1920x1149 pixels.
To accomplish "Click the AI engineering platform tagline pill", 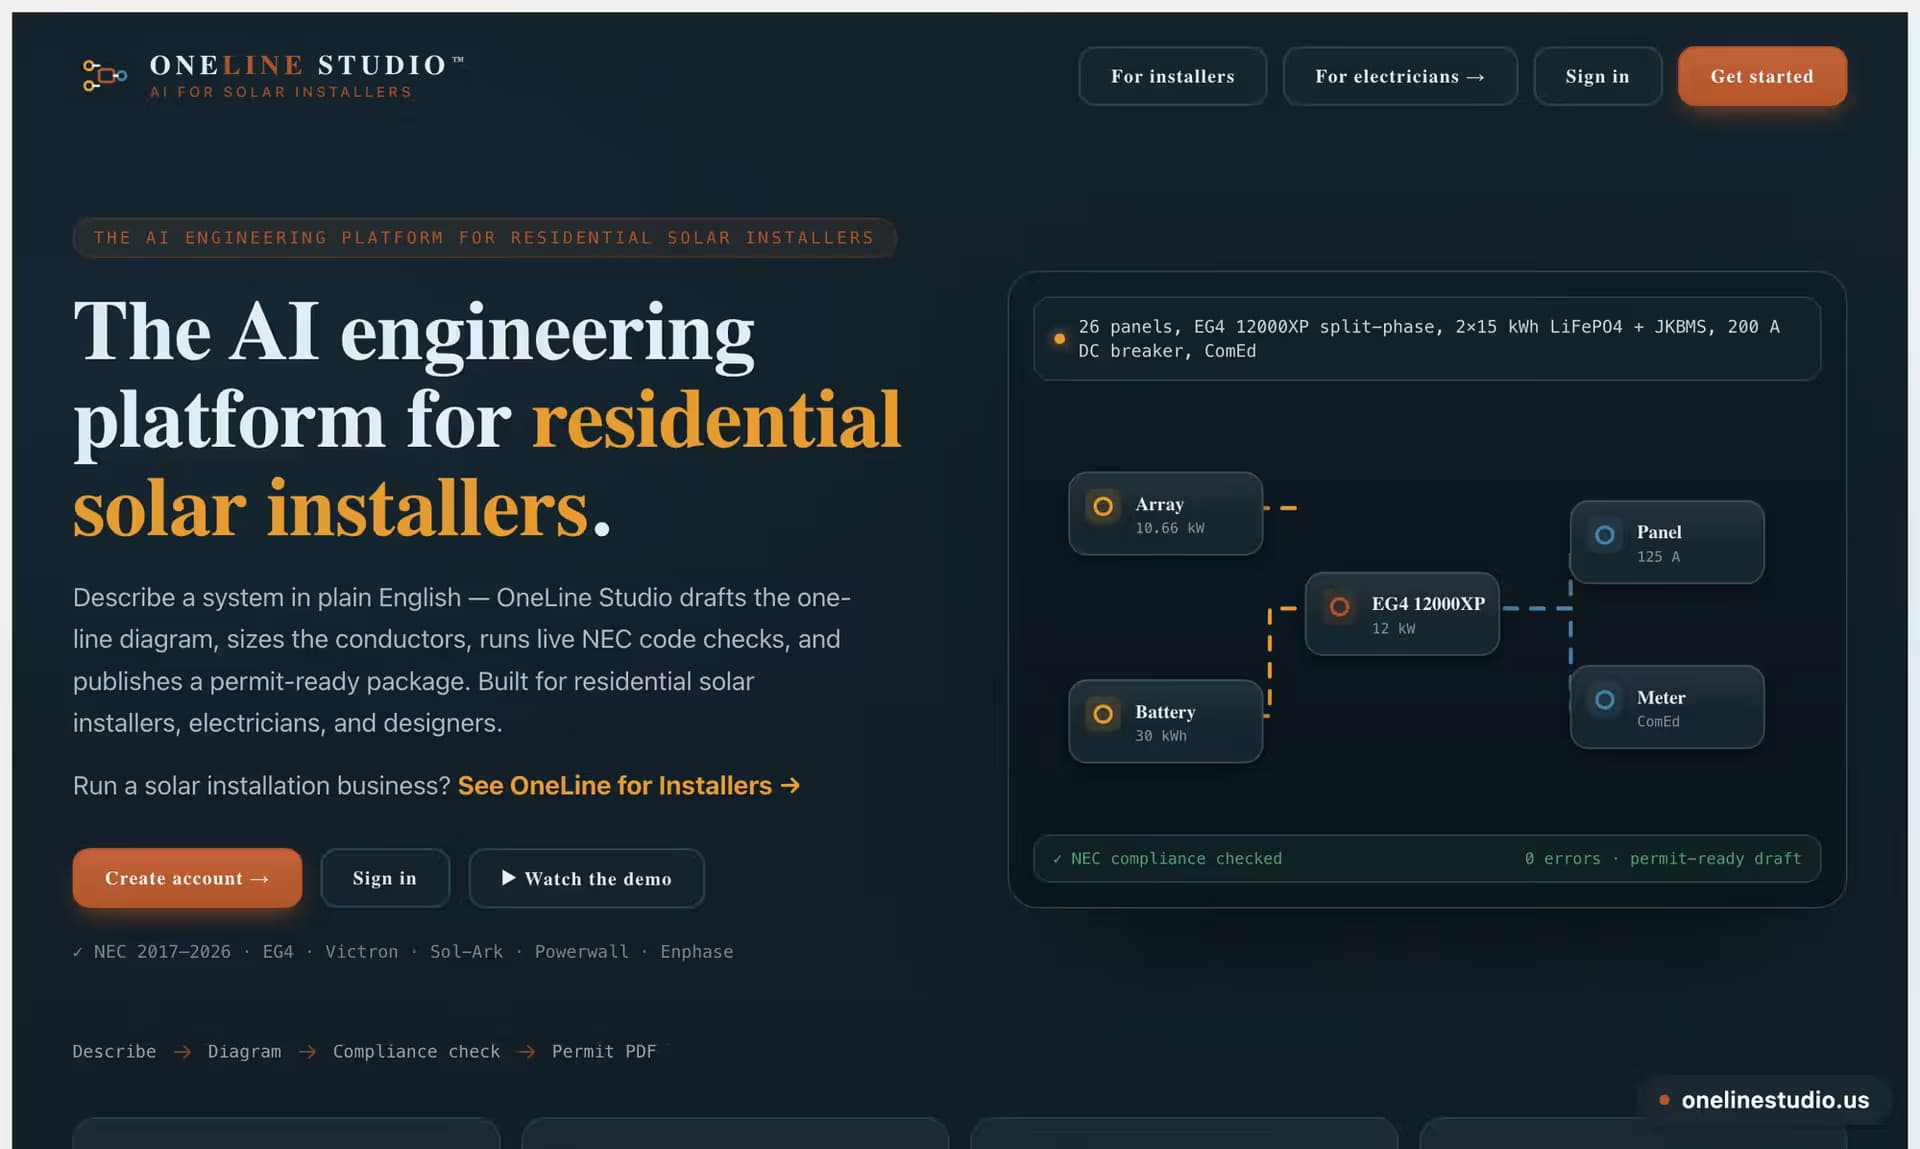I will (484, 238).
